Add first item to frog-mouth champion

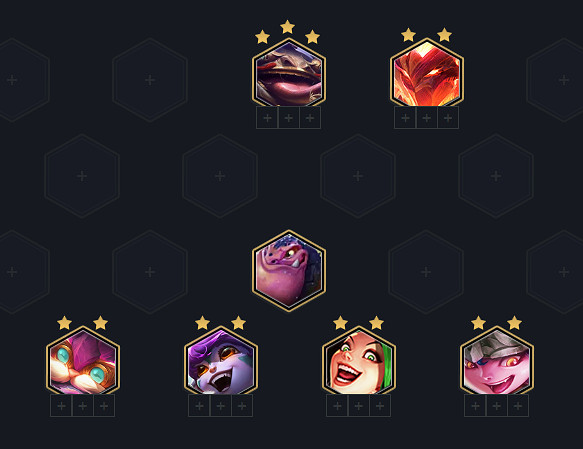click(267, 118)
